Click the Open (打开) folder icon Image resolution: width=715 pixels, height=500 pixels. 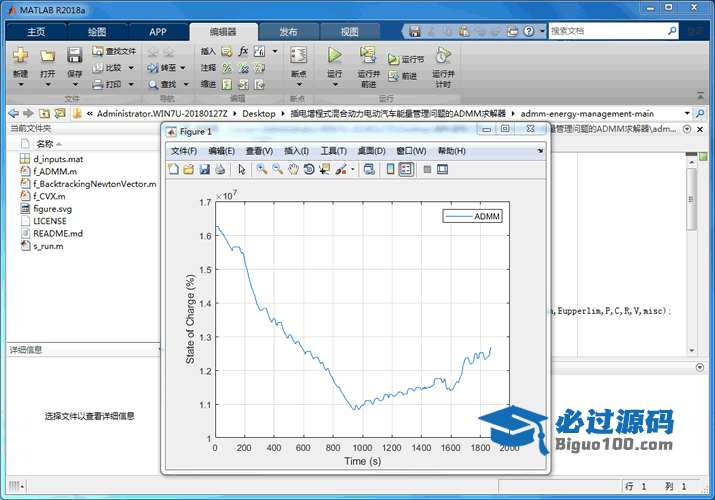pos(47,56)
